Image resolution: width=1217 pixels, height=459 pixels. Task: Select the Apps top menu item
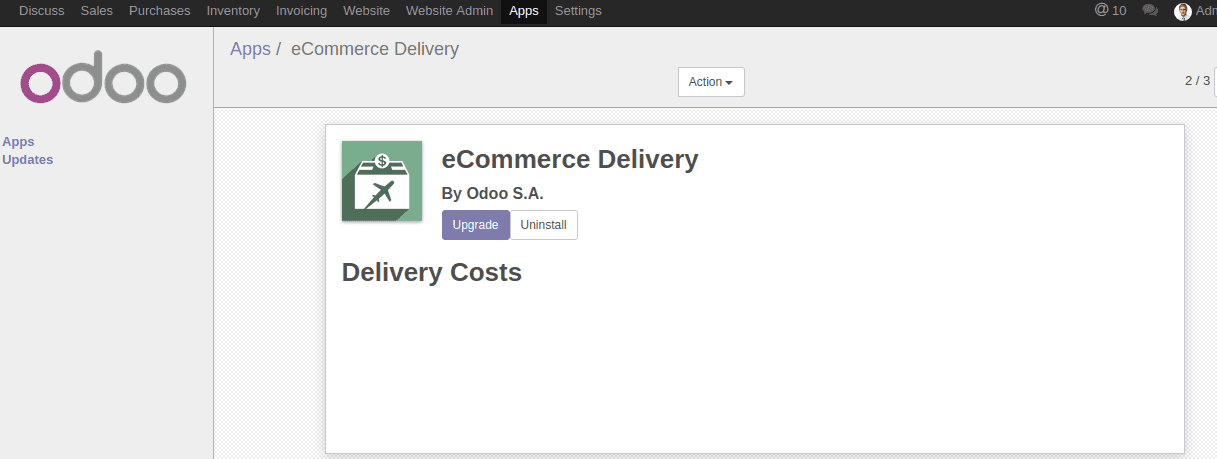(524, 11)
